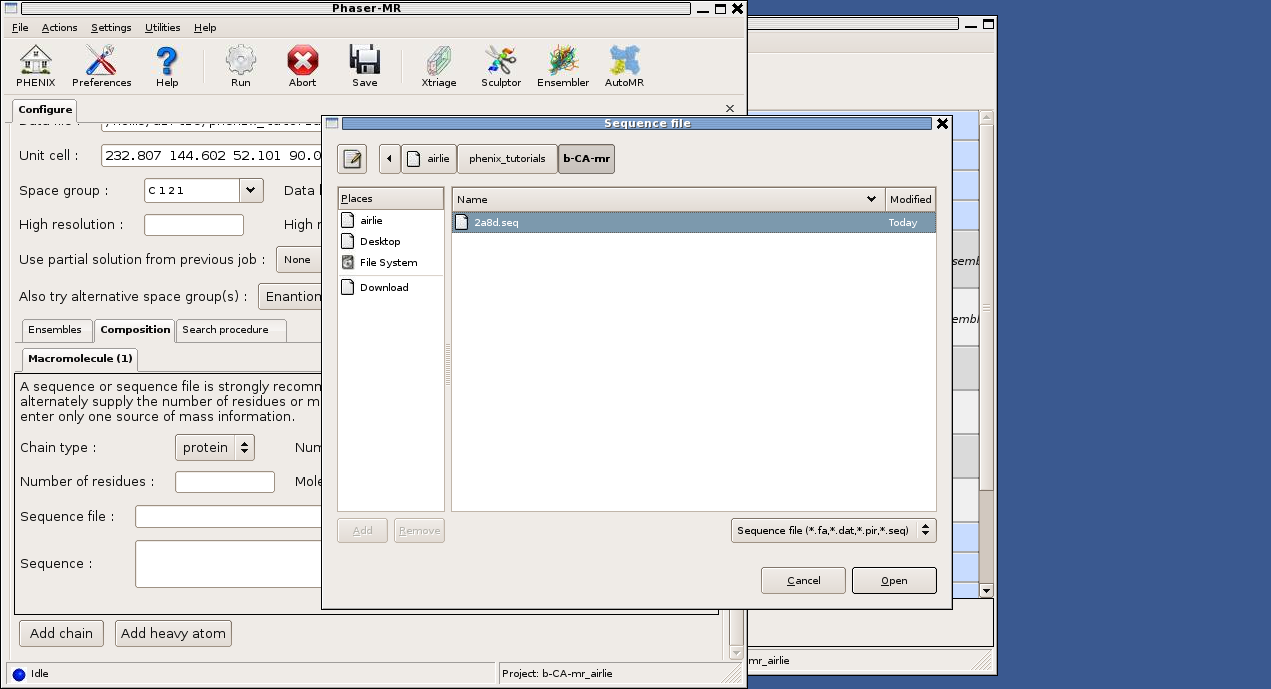Click the Open button in the dialog

[x=894, y=581]
